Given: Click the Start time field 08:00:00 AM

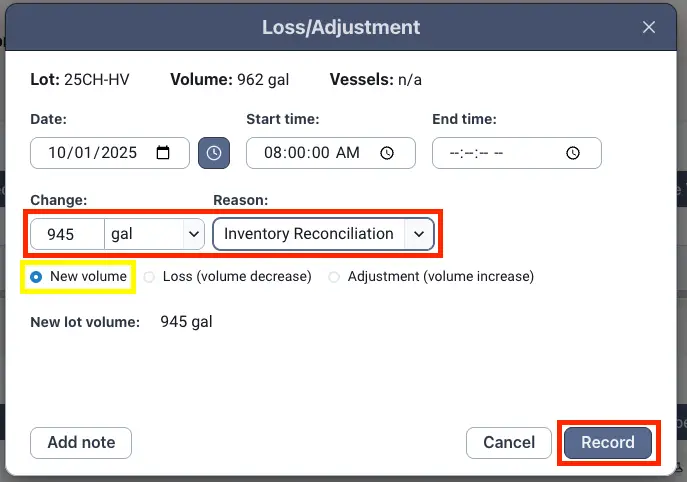Looking at the screenshot, I should [x=310, y=153].
